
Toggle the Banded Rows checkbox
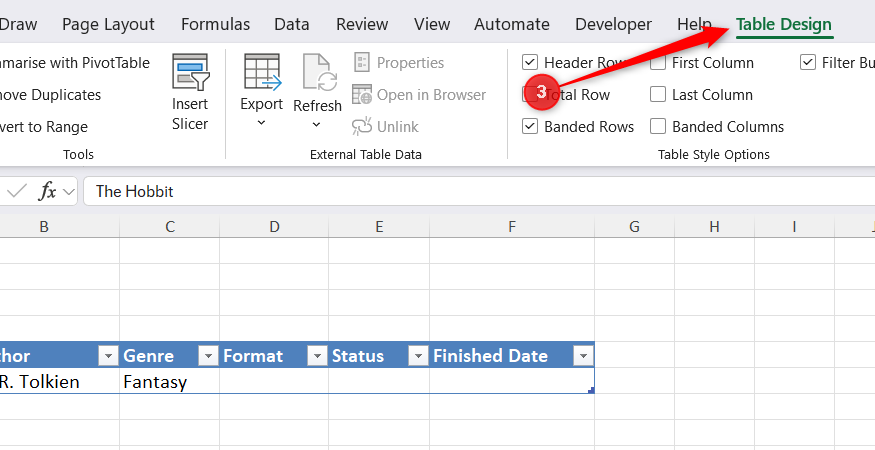(530, 127)
